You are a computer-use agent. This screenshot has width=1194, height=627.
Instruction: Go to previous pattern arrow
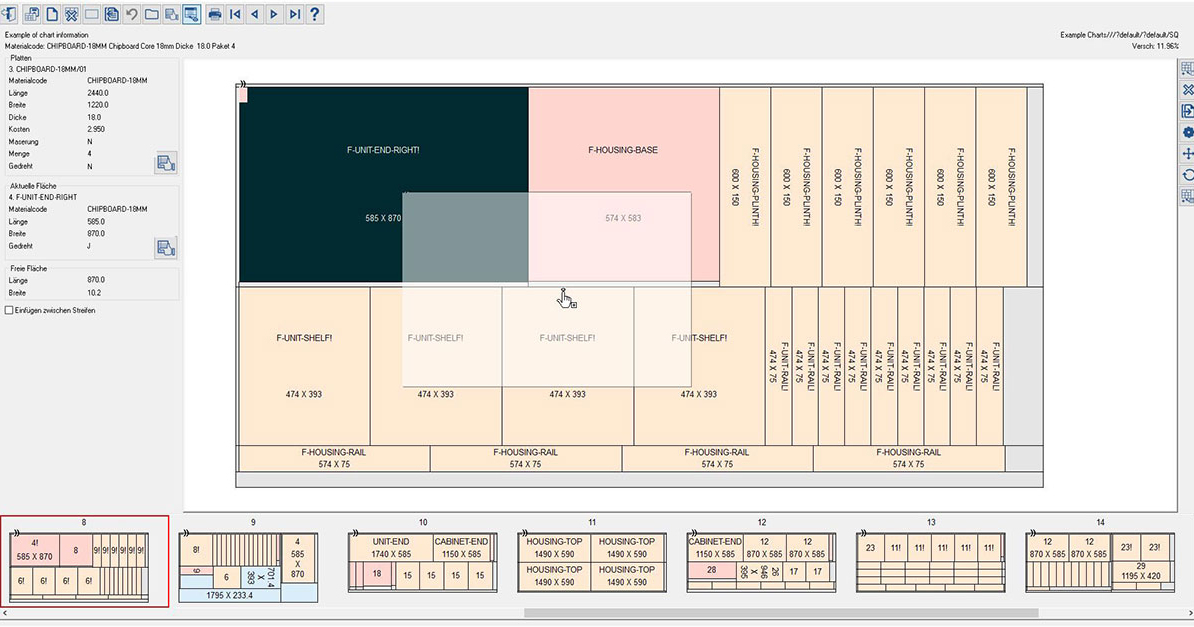click(254, 14)
